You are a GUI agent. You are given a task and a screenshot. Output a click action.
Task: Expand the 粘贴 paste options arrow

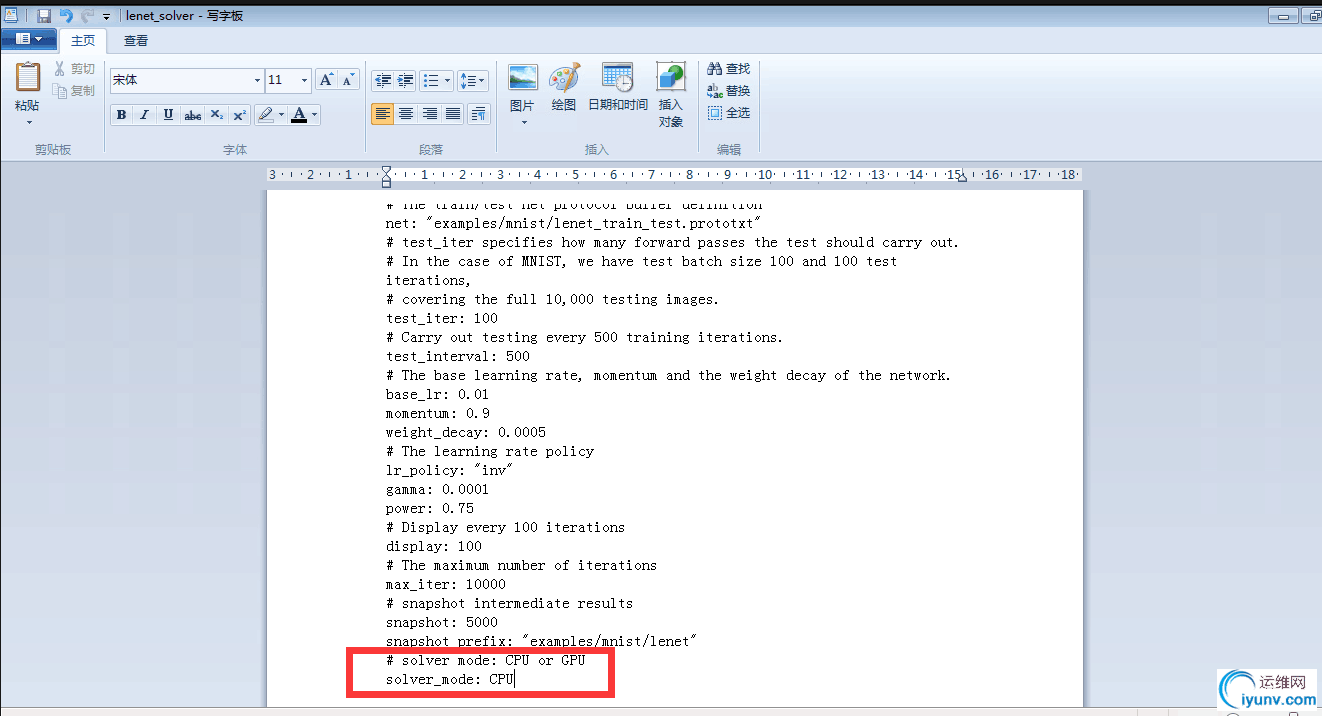28,122
